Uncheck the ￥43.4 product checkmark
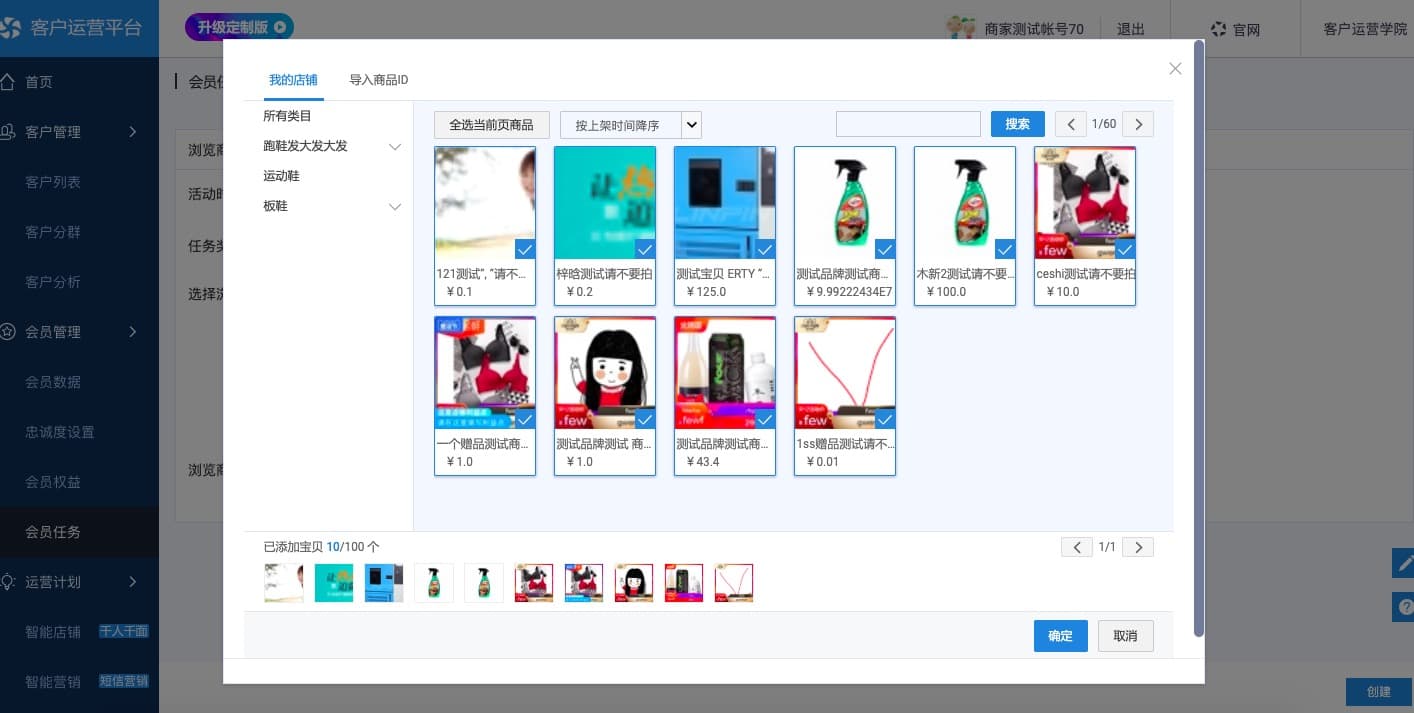Screen dimensions: 1414x713 (765, 419)
